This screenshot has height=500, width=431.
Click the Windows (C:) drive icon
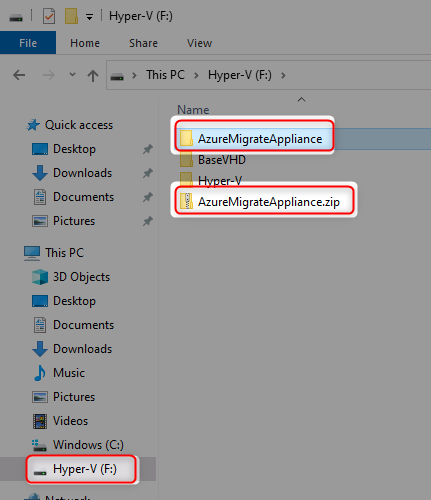39,445
